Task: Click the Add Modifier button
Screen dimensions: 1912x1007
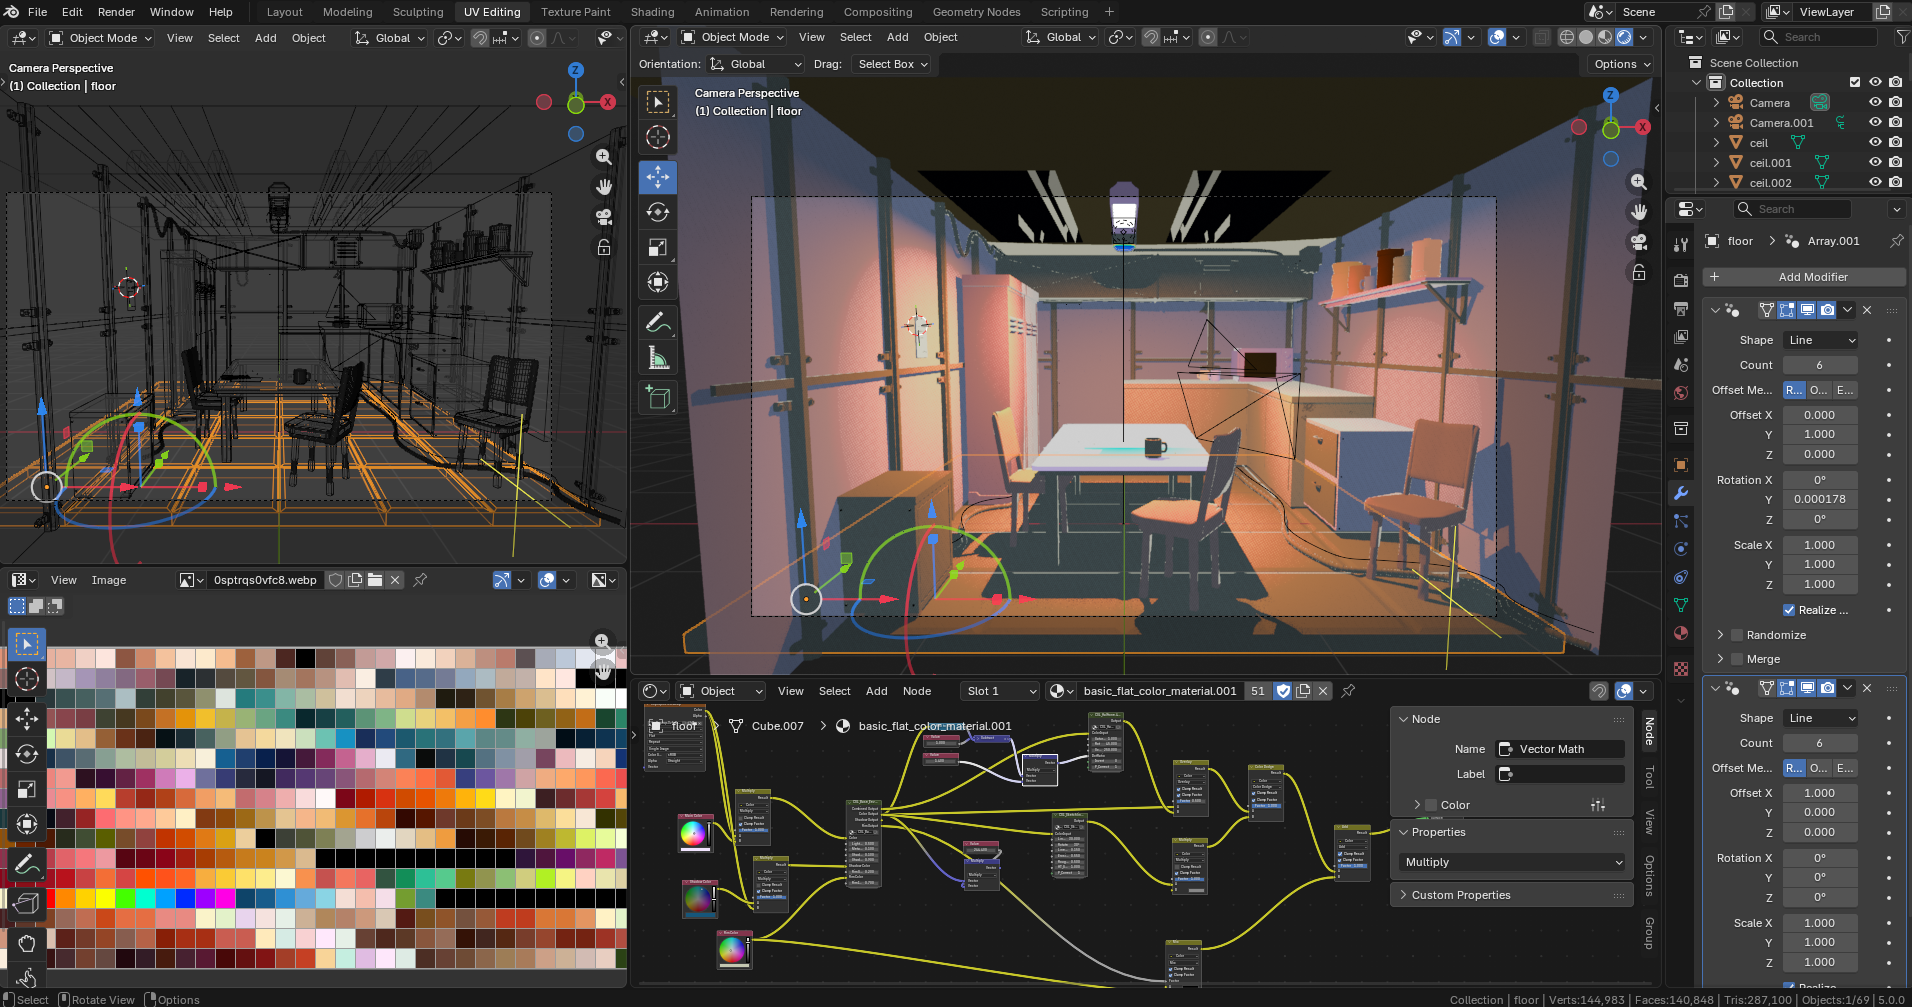Action: [1805, 277]
